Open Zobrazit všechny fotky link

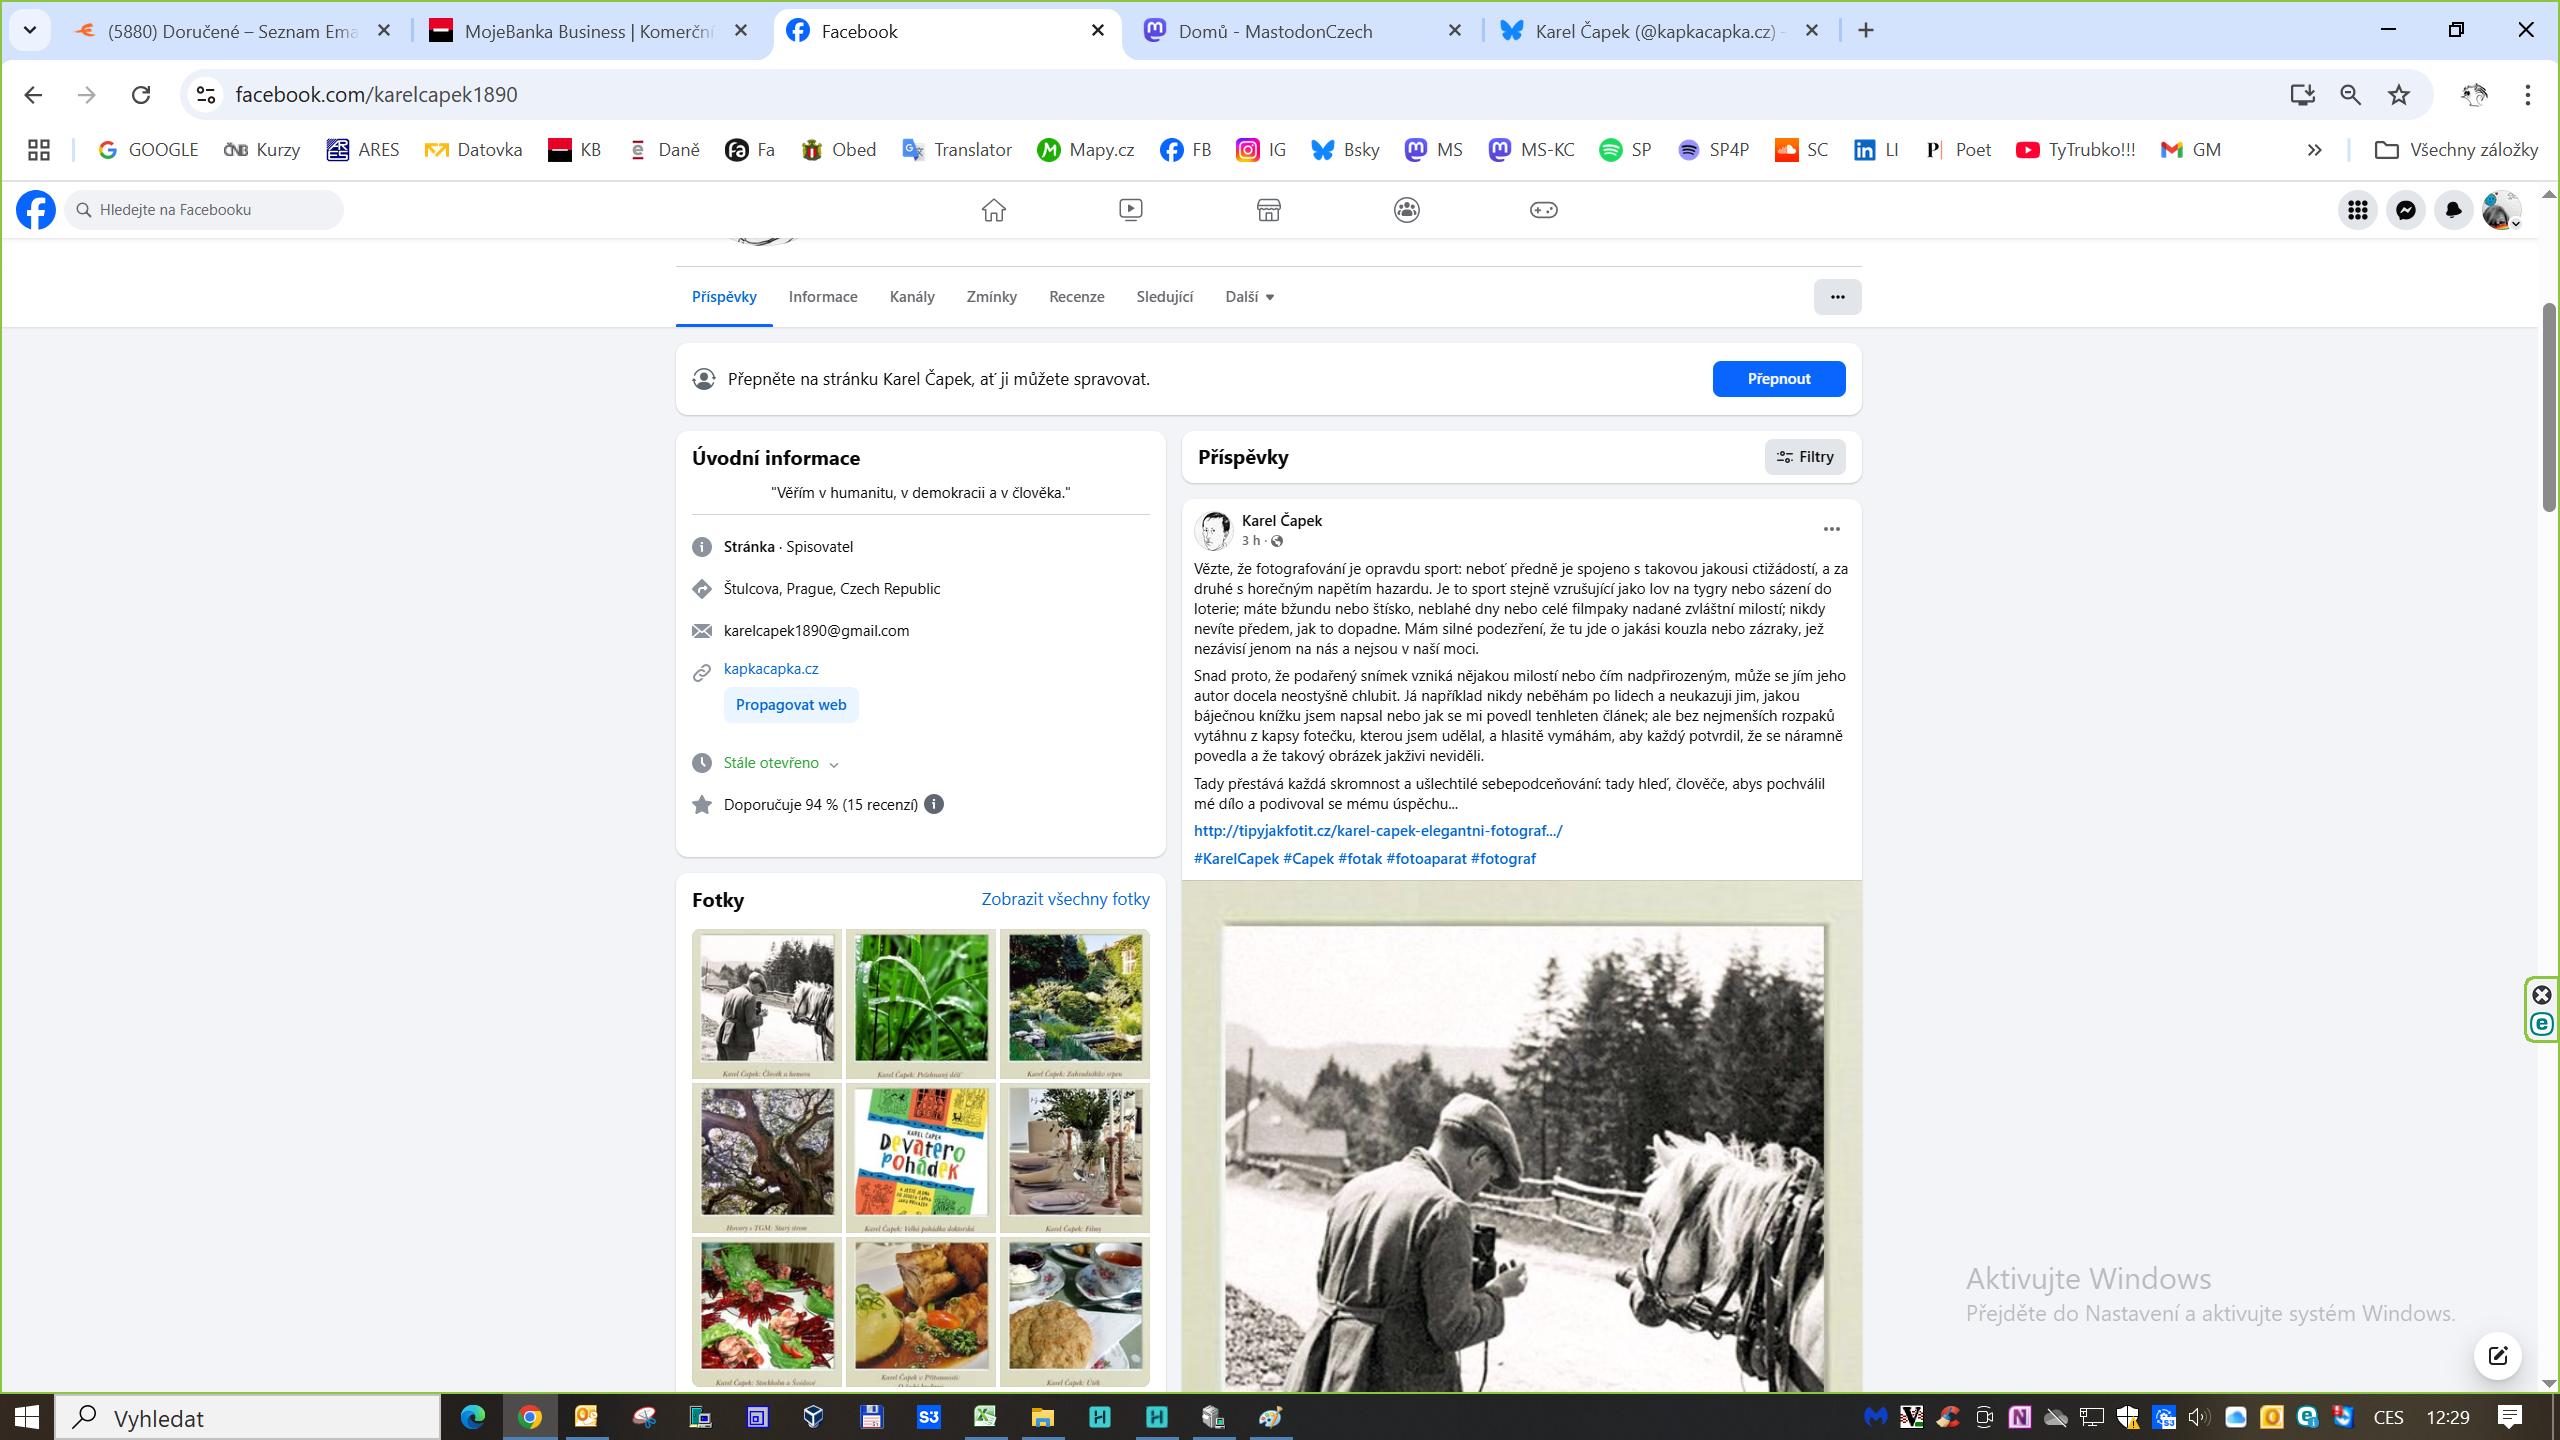[x=1065, y=899]
